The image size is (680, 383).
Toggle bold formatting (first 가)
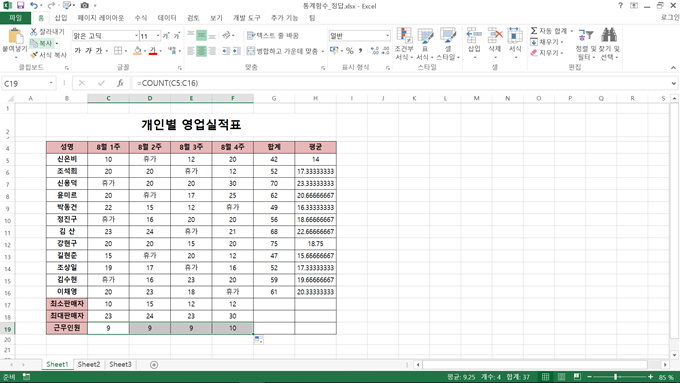click(x=78, y=51)
